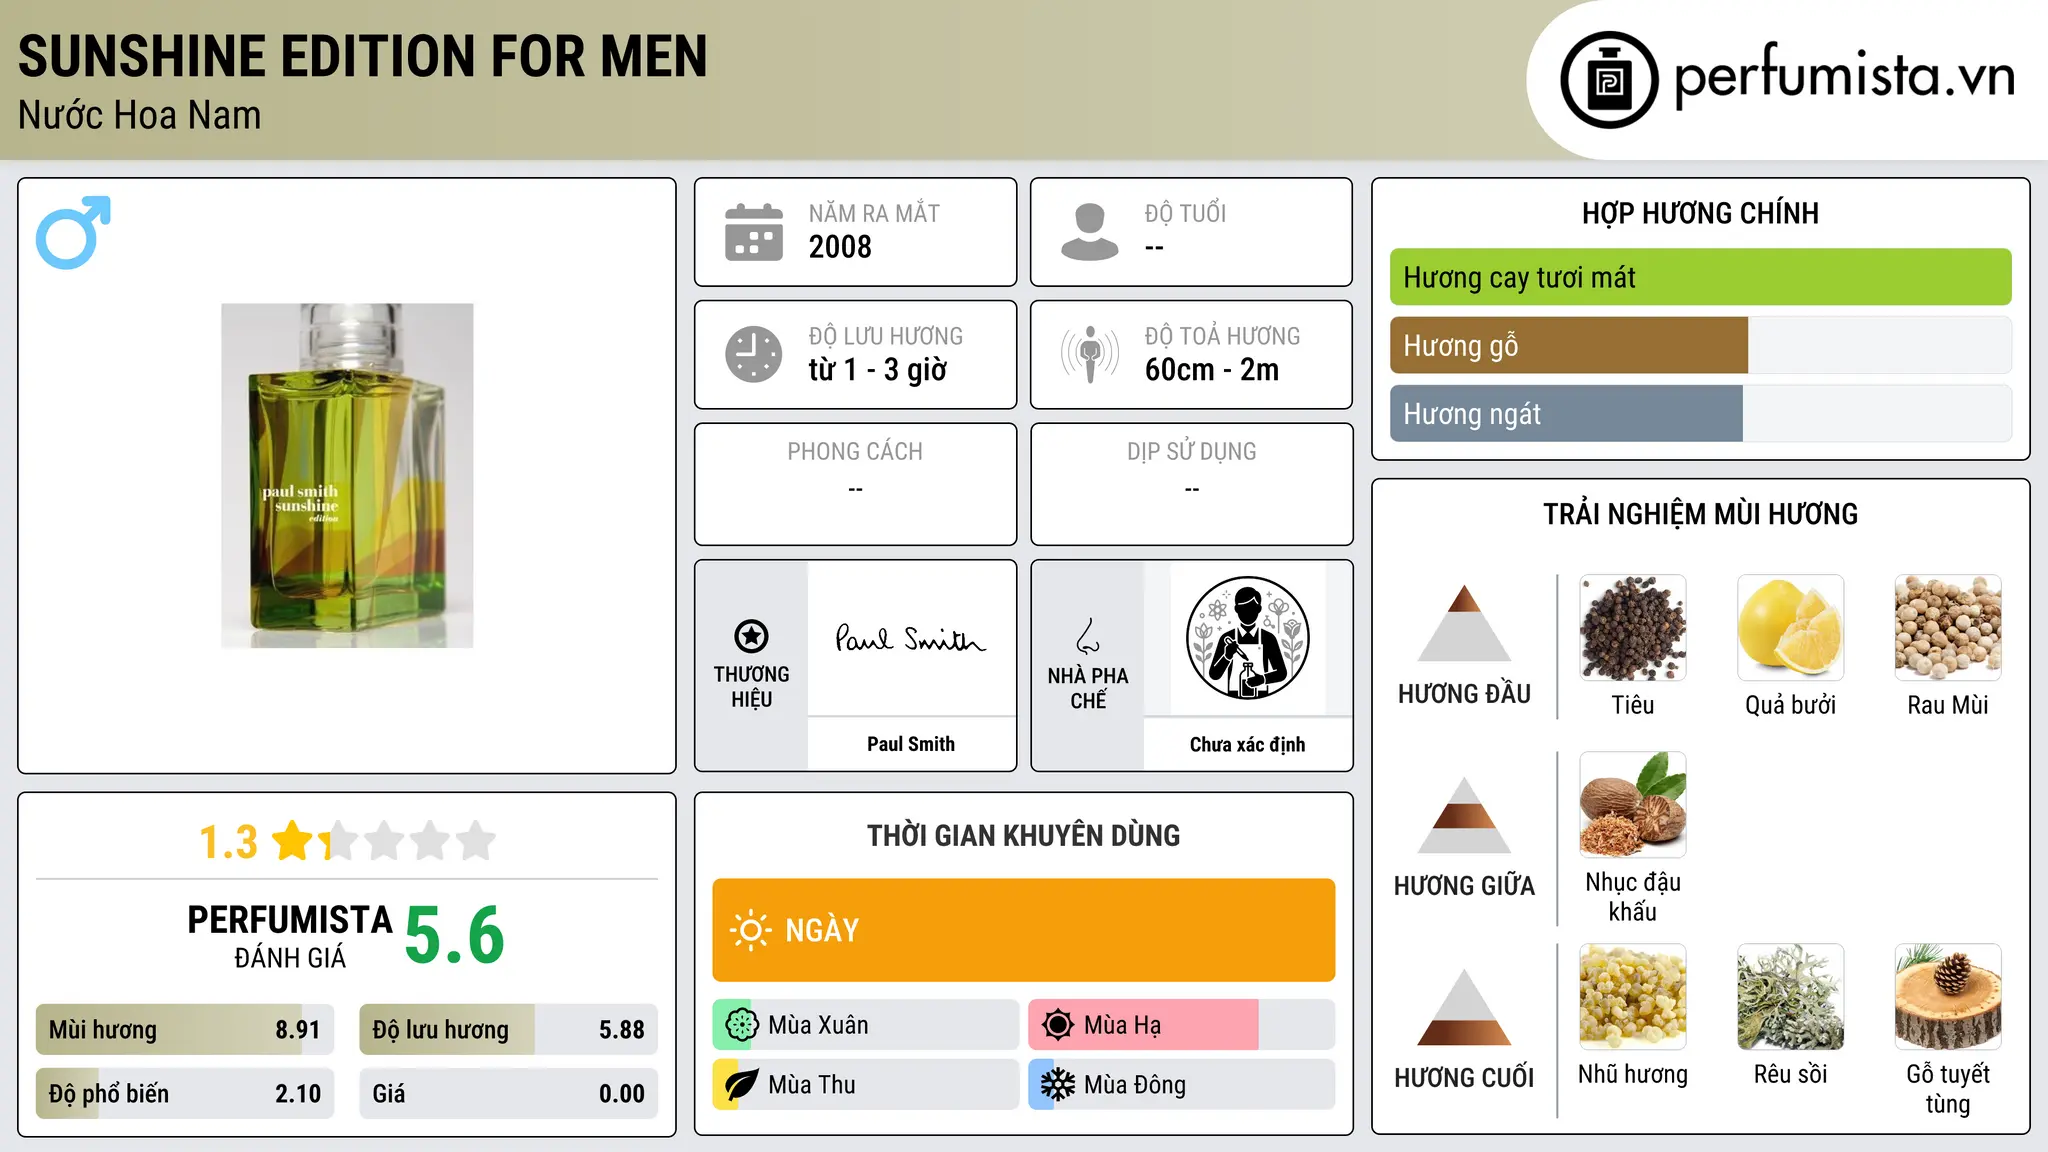Click the green 5.6 Perfumista score
Screen dimensions: 2048x1152
click(455, 936)
